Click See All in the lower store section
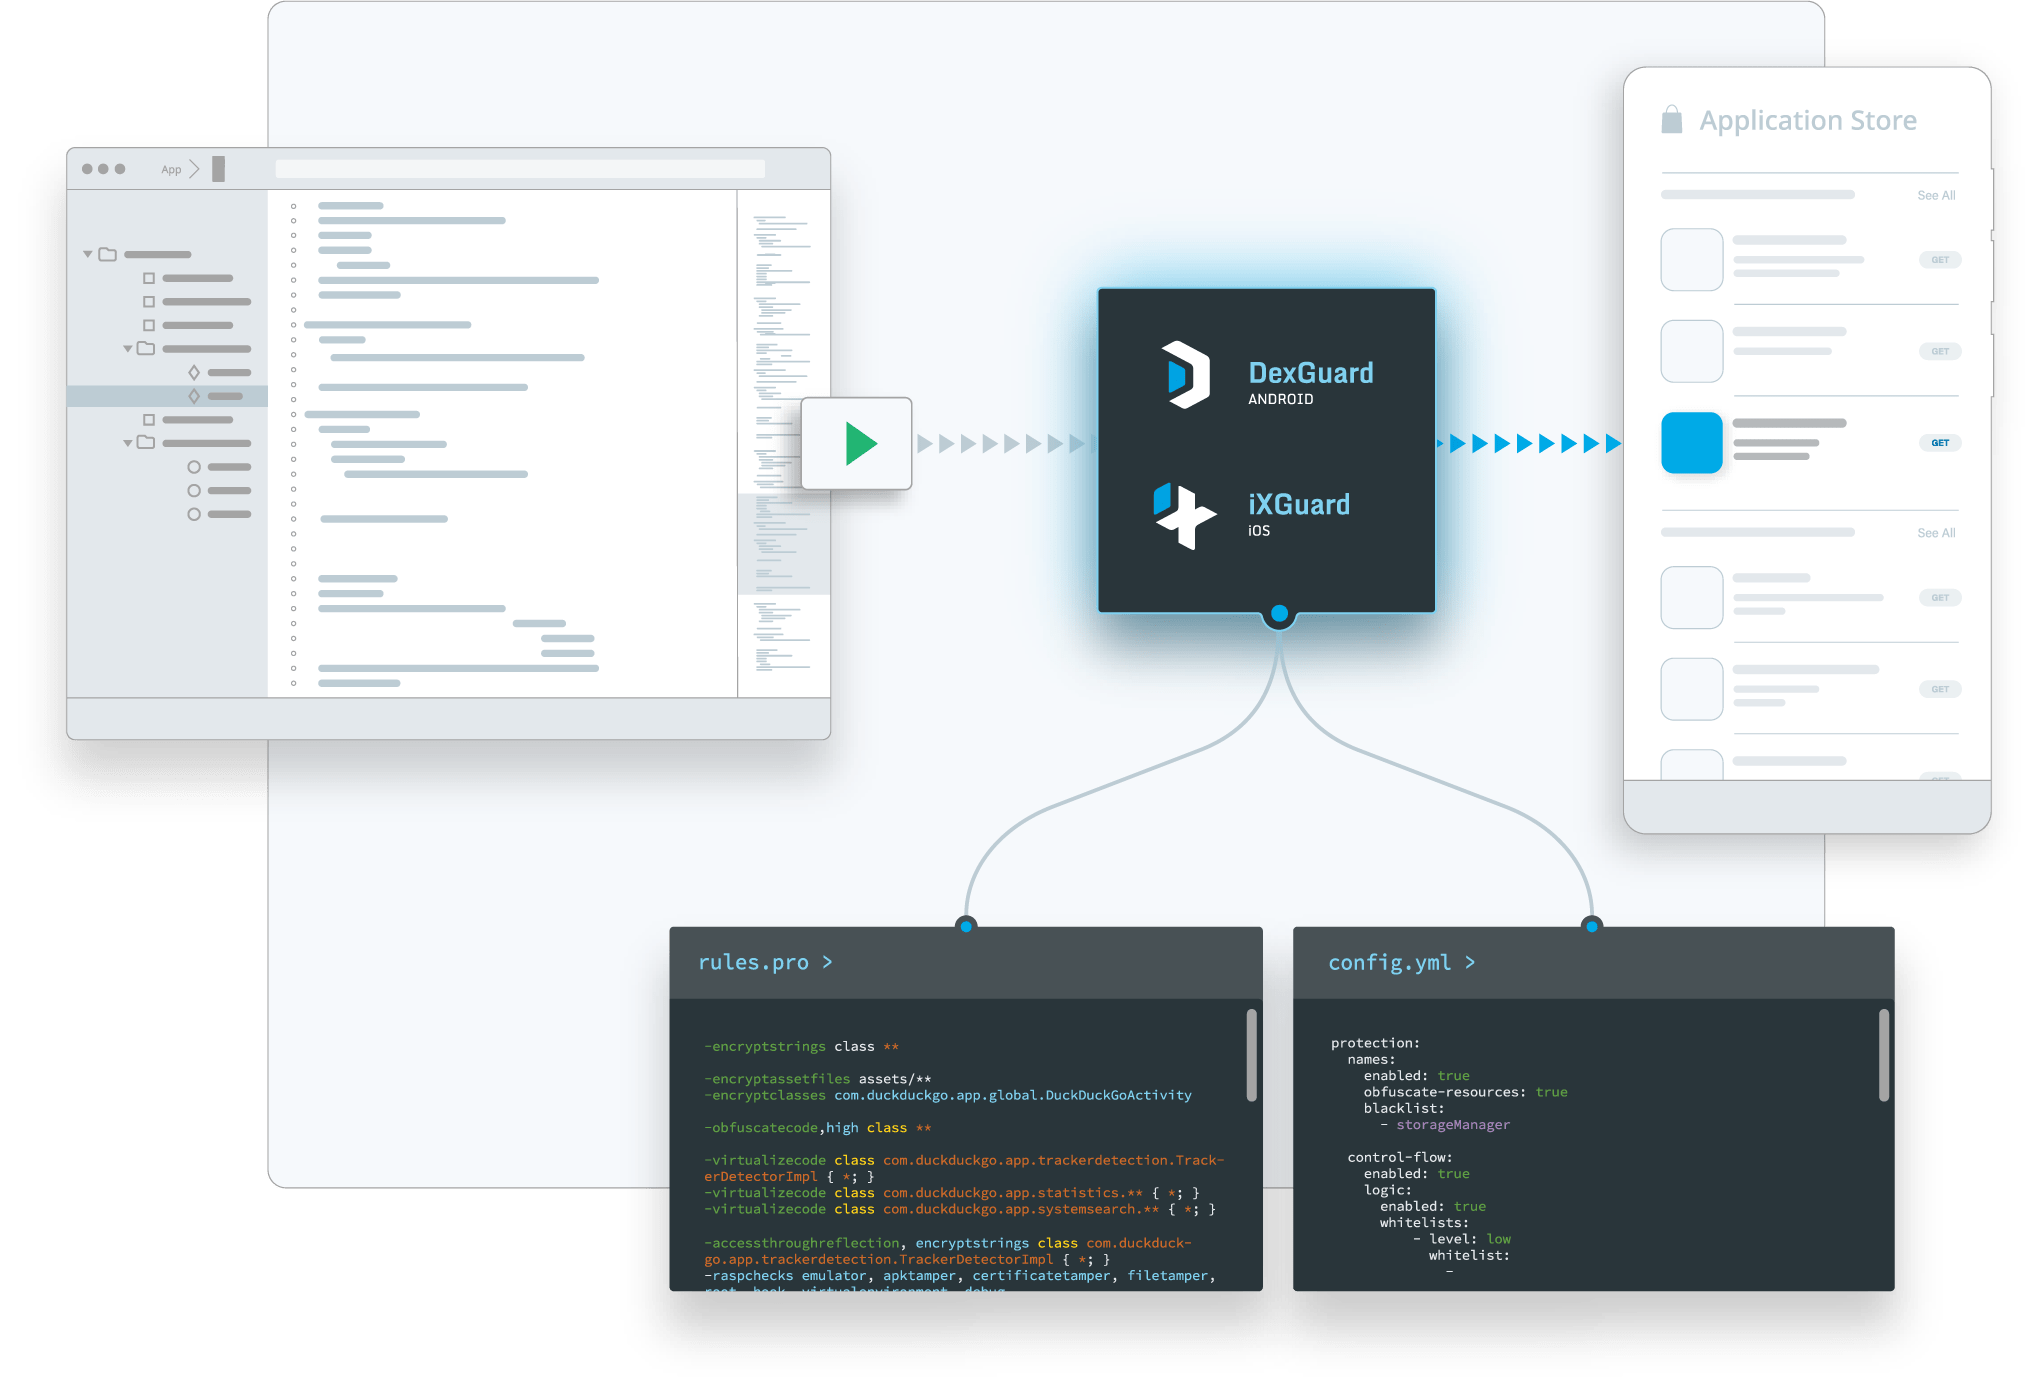Viewport: 2038px width, 1394px height. [x=1936, y=534]
